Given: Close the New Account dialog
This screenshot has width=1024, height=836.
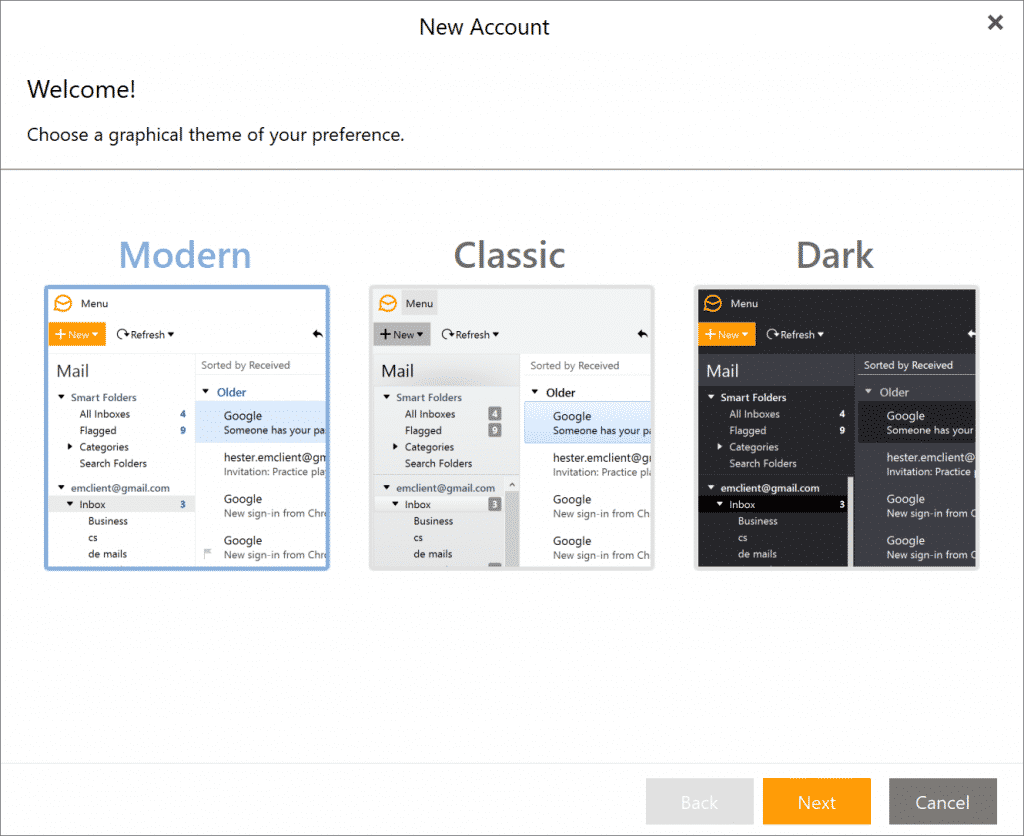Looking at the screenshot, I should click(995, 23).
